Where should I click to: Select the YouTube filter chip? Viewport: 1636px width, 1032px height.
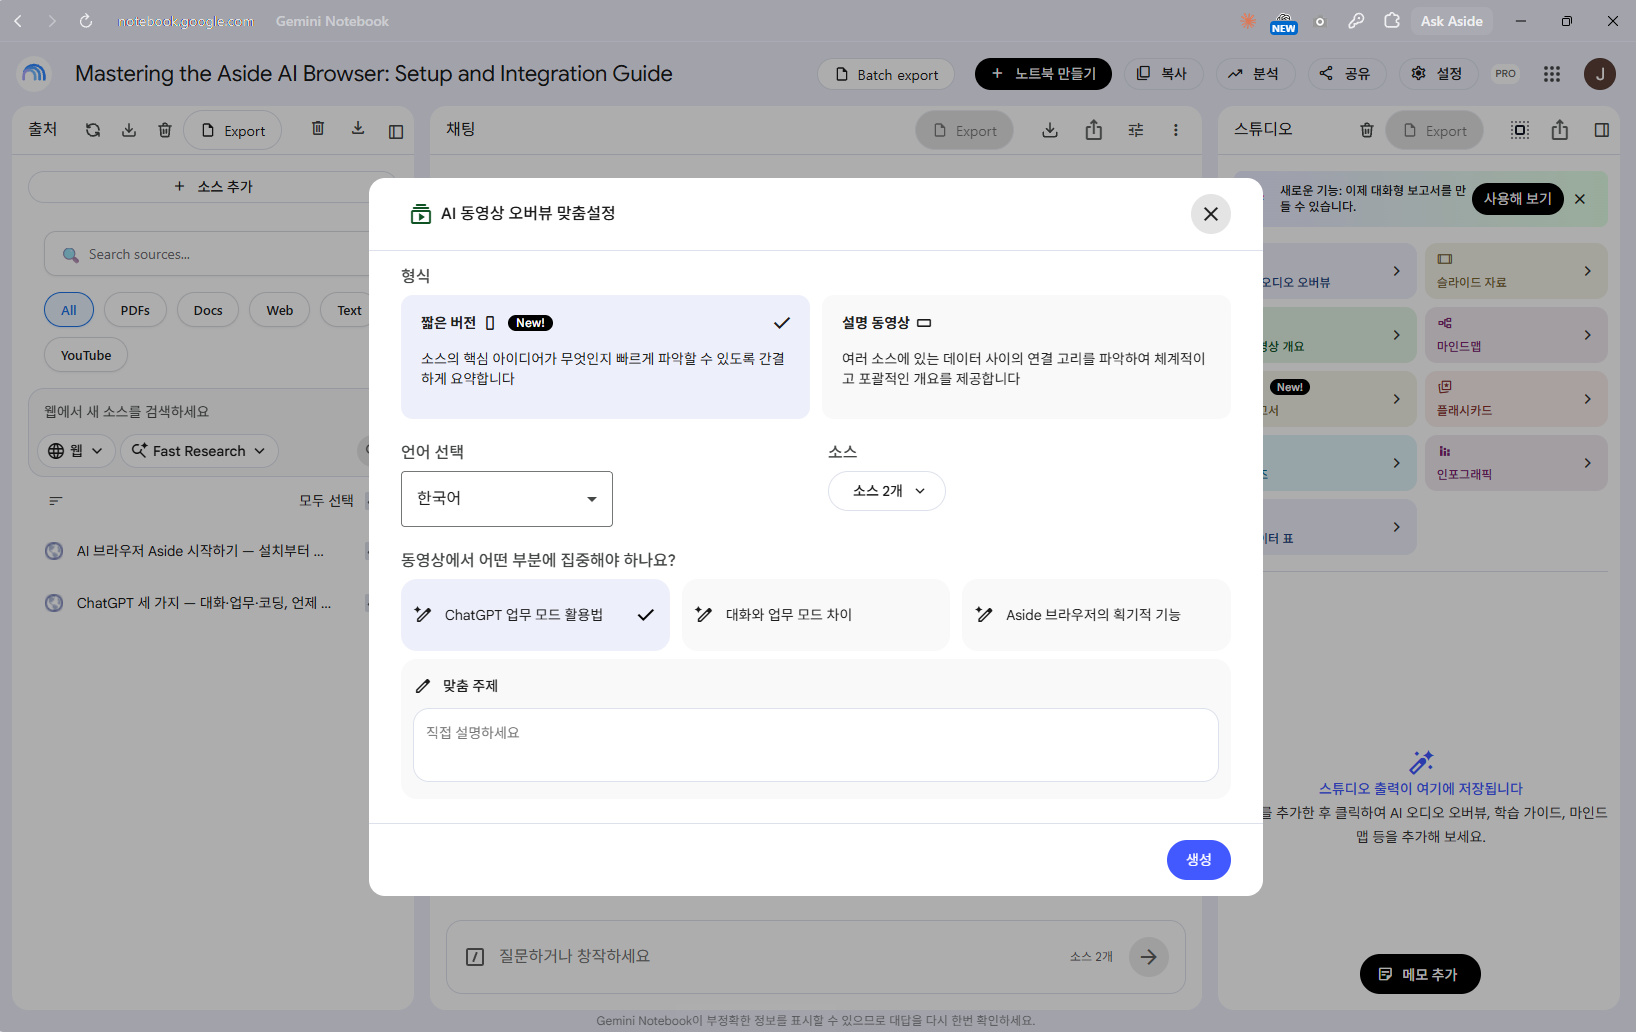(86, 355)
